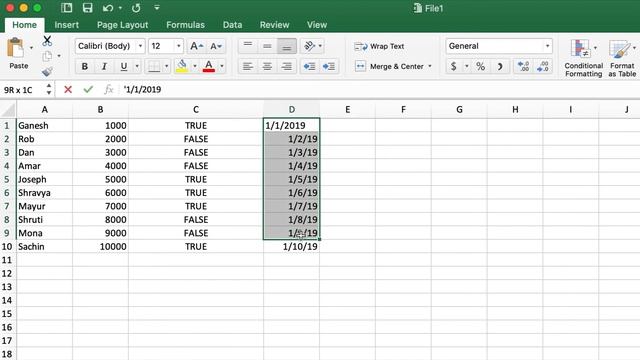Select cell containing Sachin
The width and height of the screenshot is (640, 360).
44,247
